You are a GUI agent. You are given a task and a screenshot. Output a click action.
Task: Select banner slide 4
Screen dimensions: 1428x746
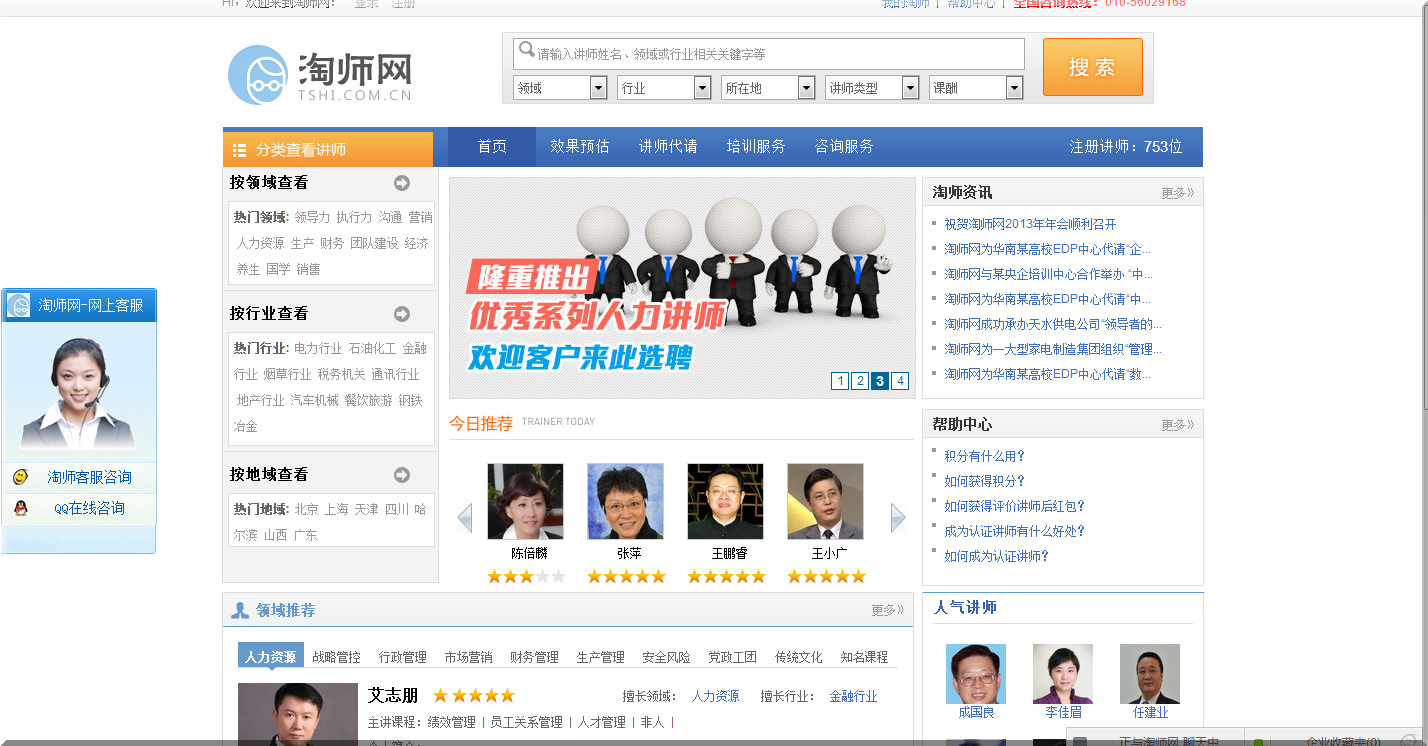coord(900,381)
